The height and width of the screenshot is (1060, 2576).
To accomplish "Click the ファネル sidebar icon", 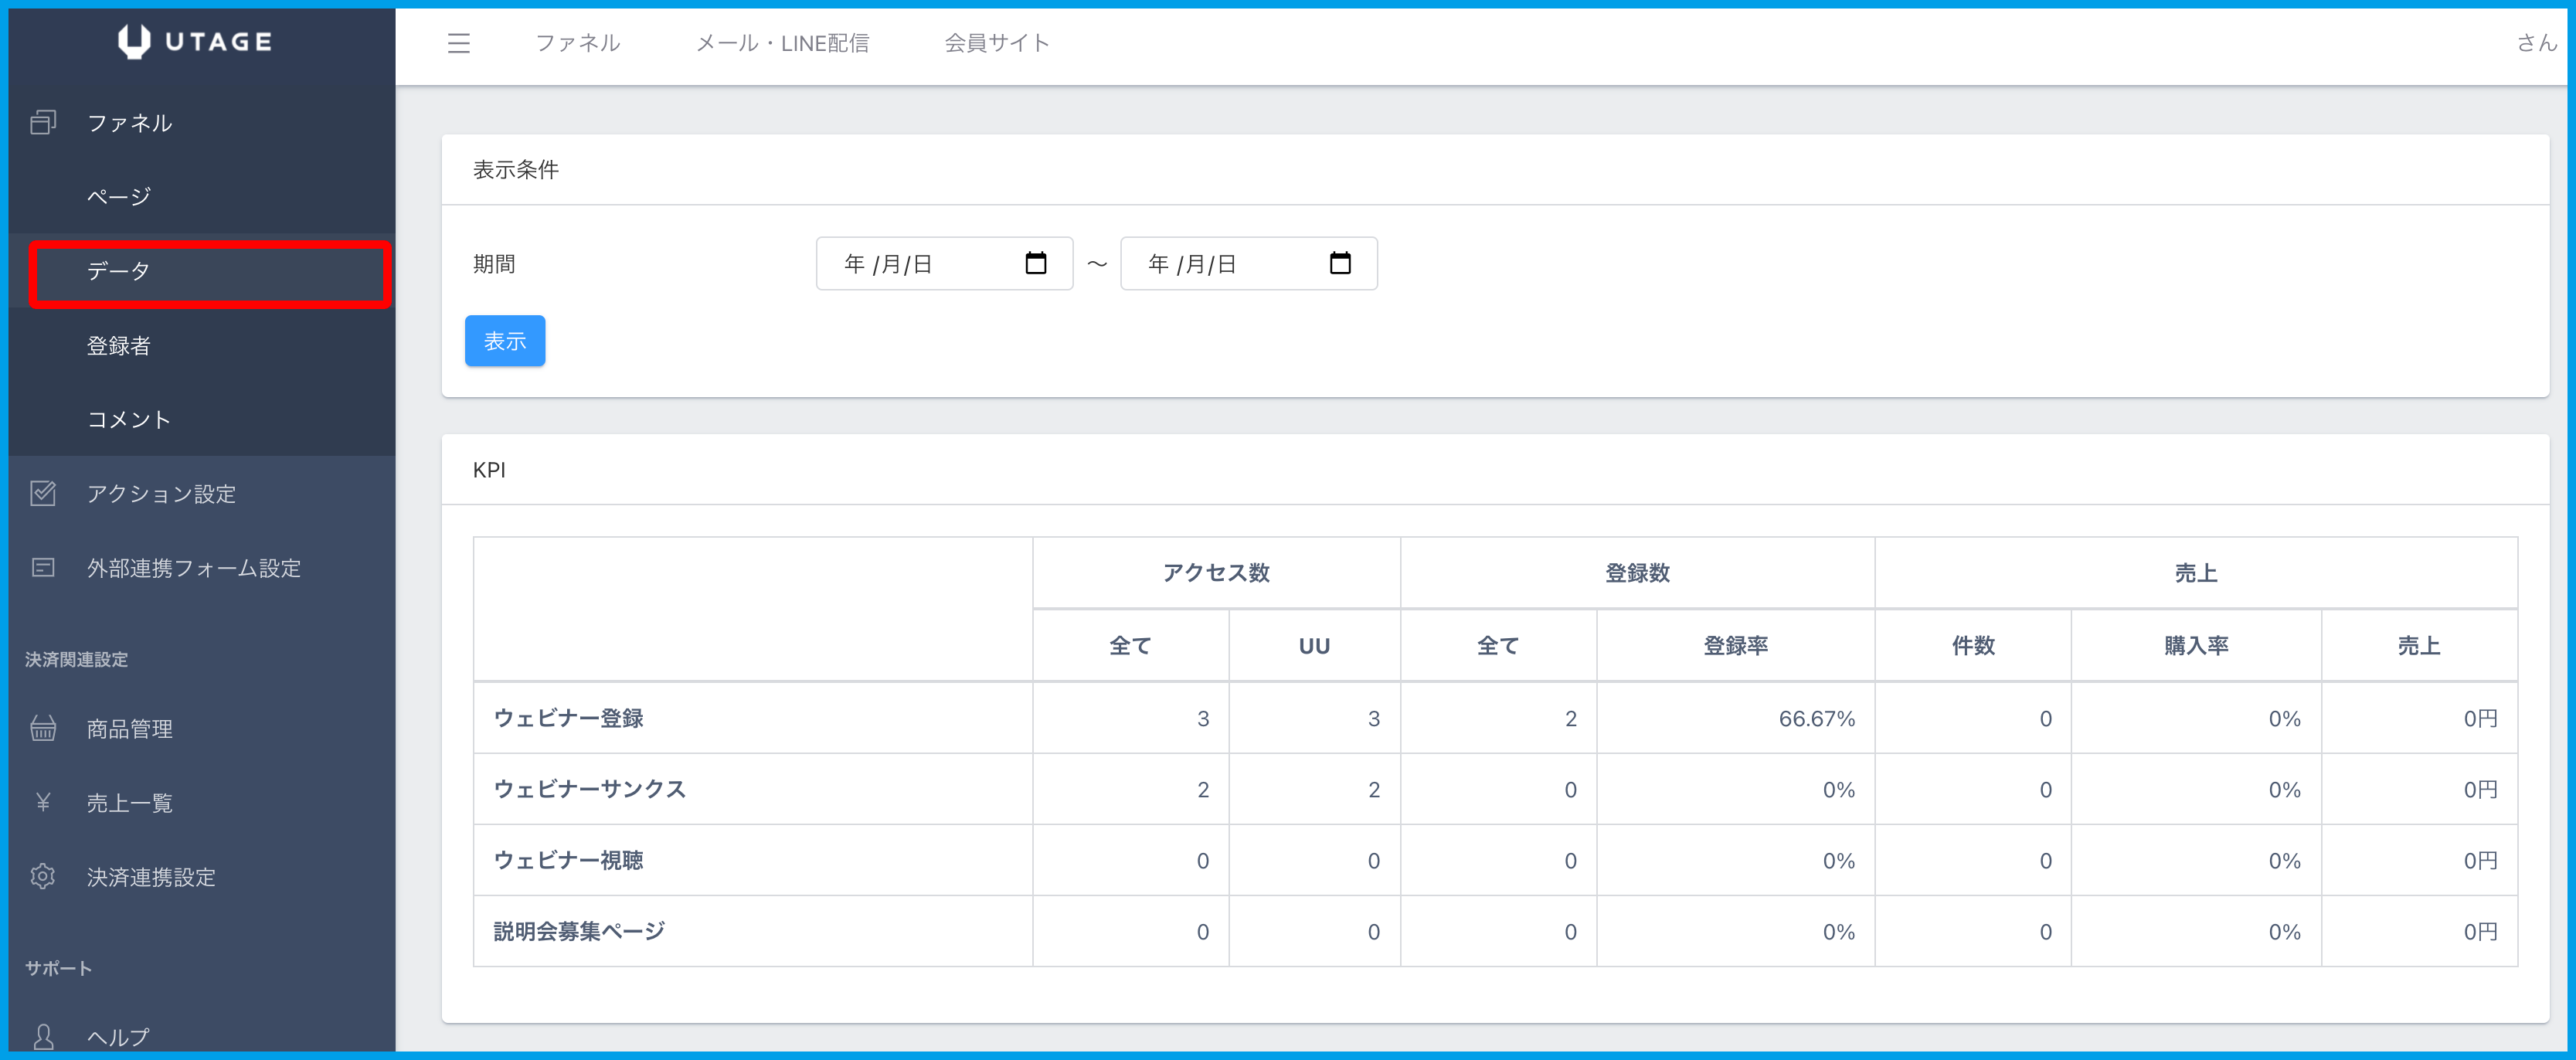I will (x=43, y=122).
